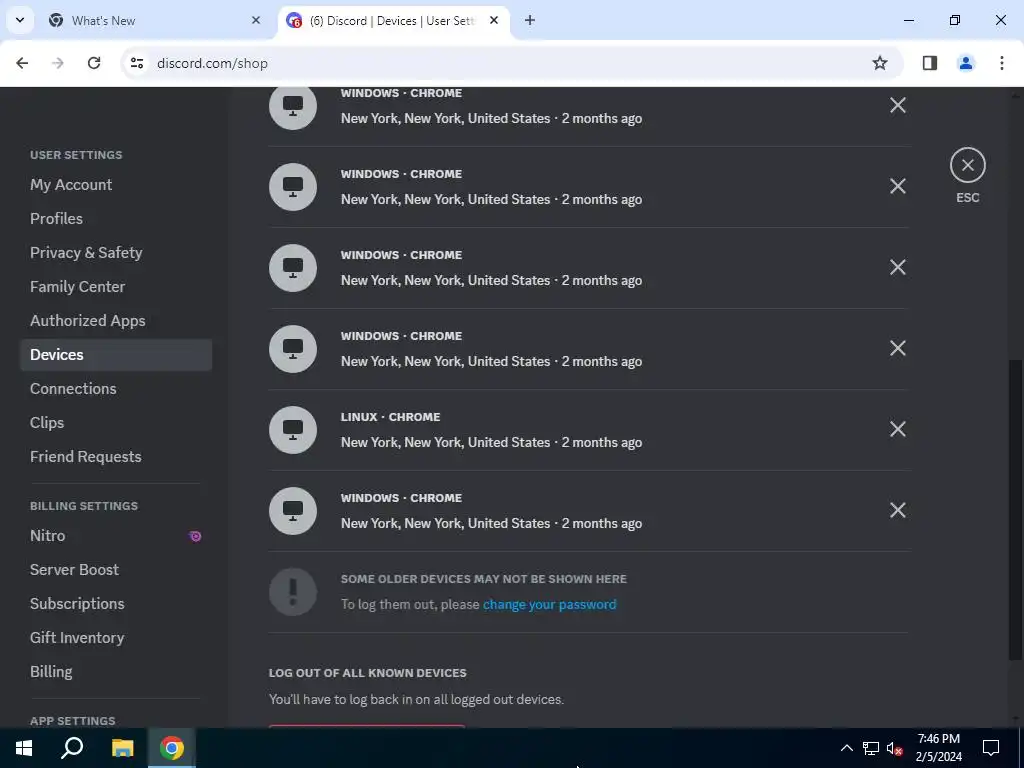Close the Discord browser tab

(x=494, y=20)
